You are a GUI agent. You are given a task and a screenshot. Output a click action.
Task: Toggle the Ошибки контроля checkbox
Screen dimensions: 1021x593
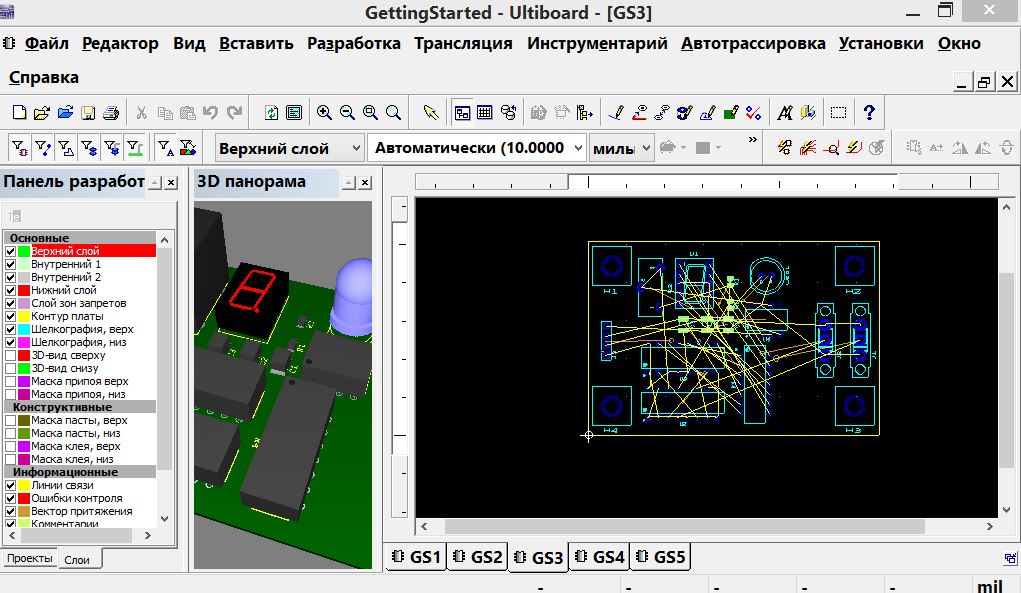10,499
